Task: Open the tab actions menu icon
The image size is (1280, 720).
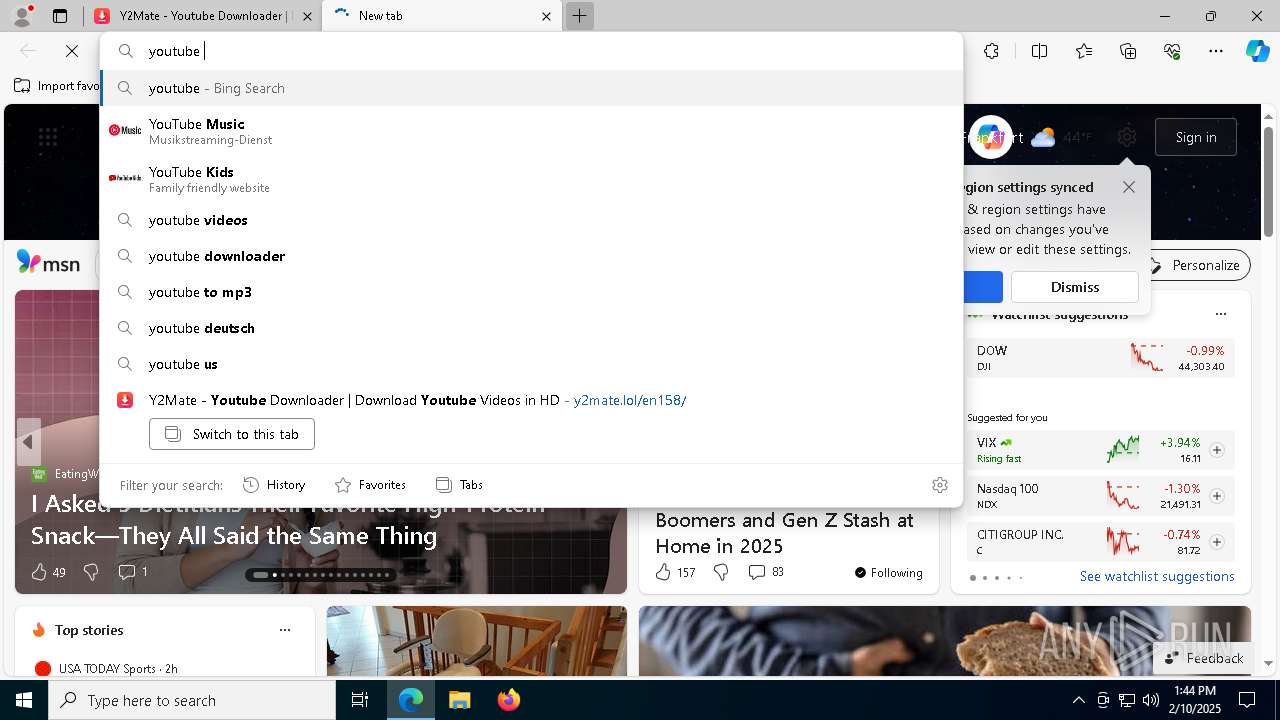Action: tap(60, 16)
